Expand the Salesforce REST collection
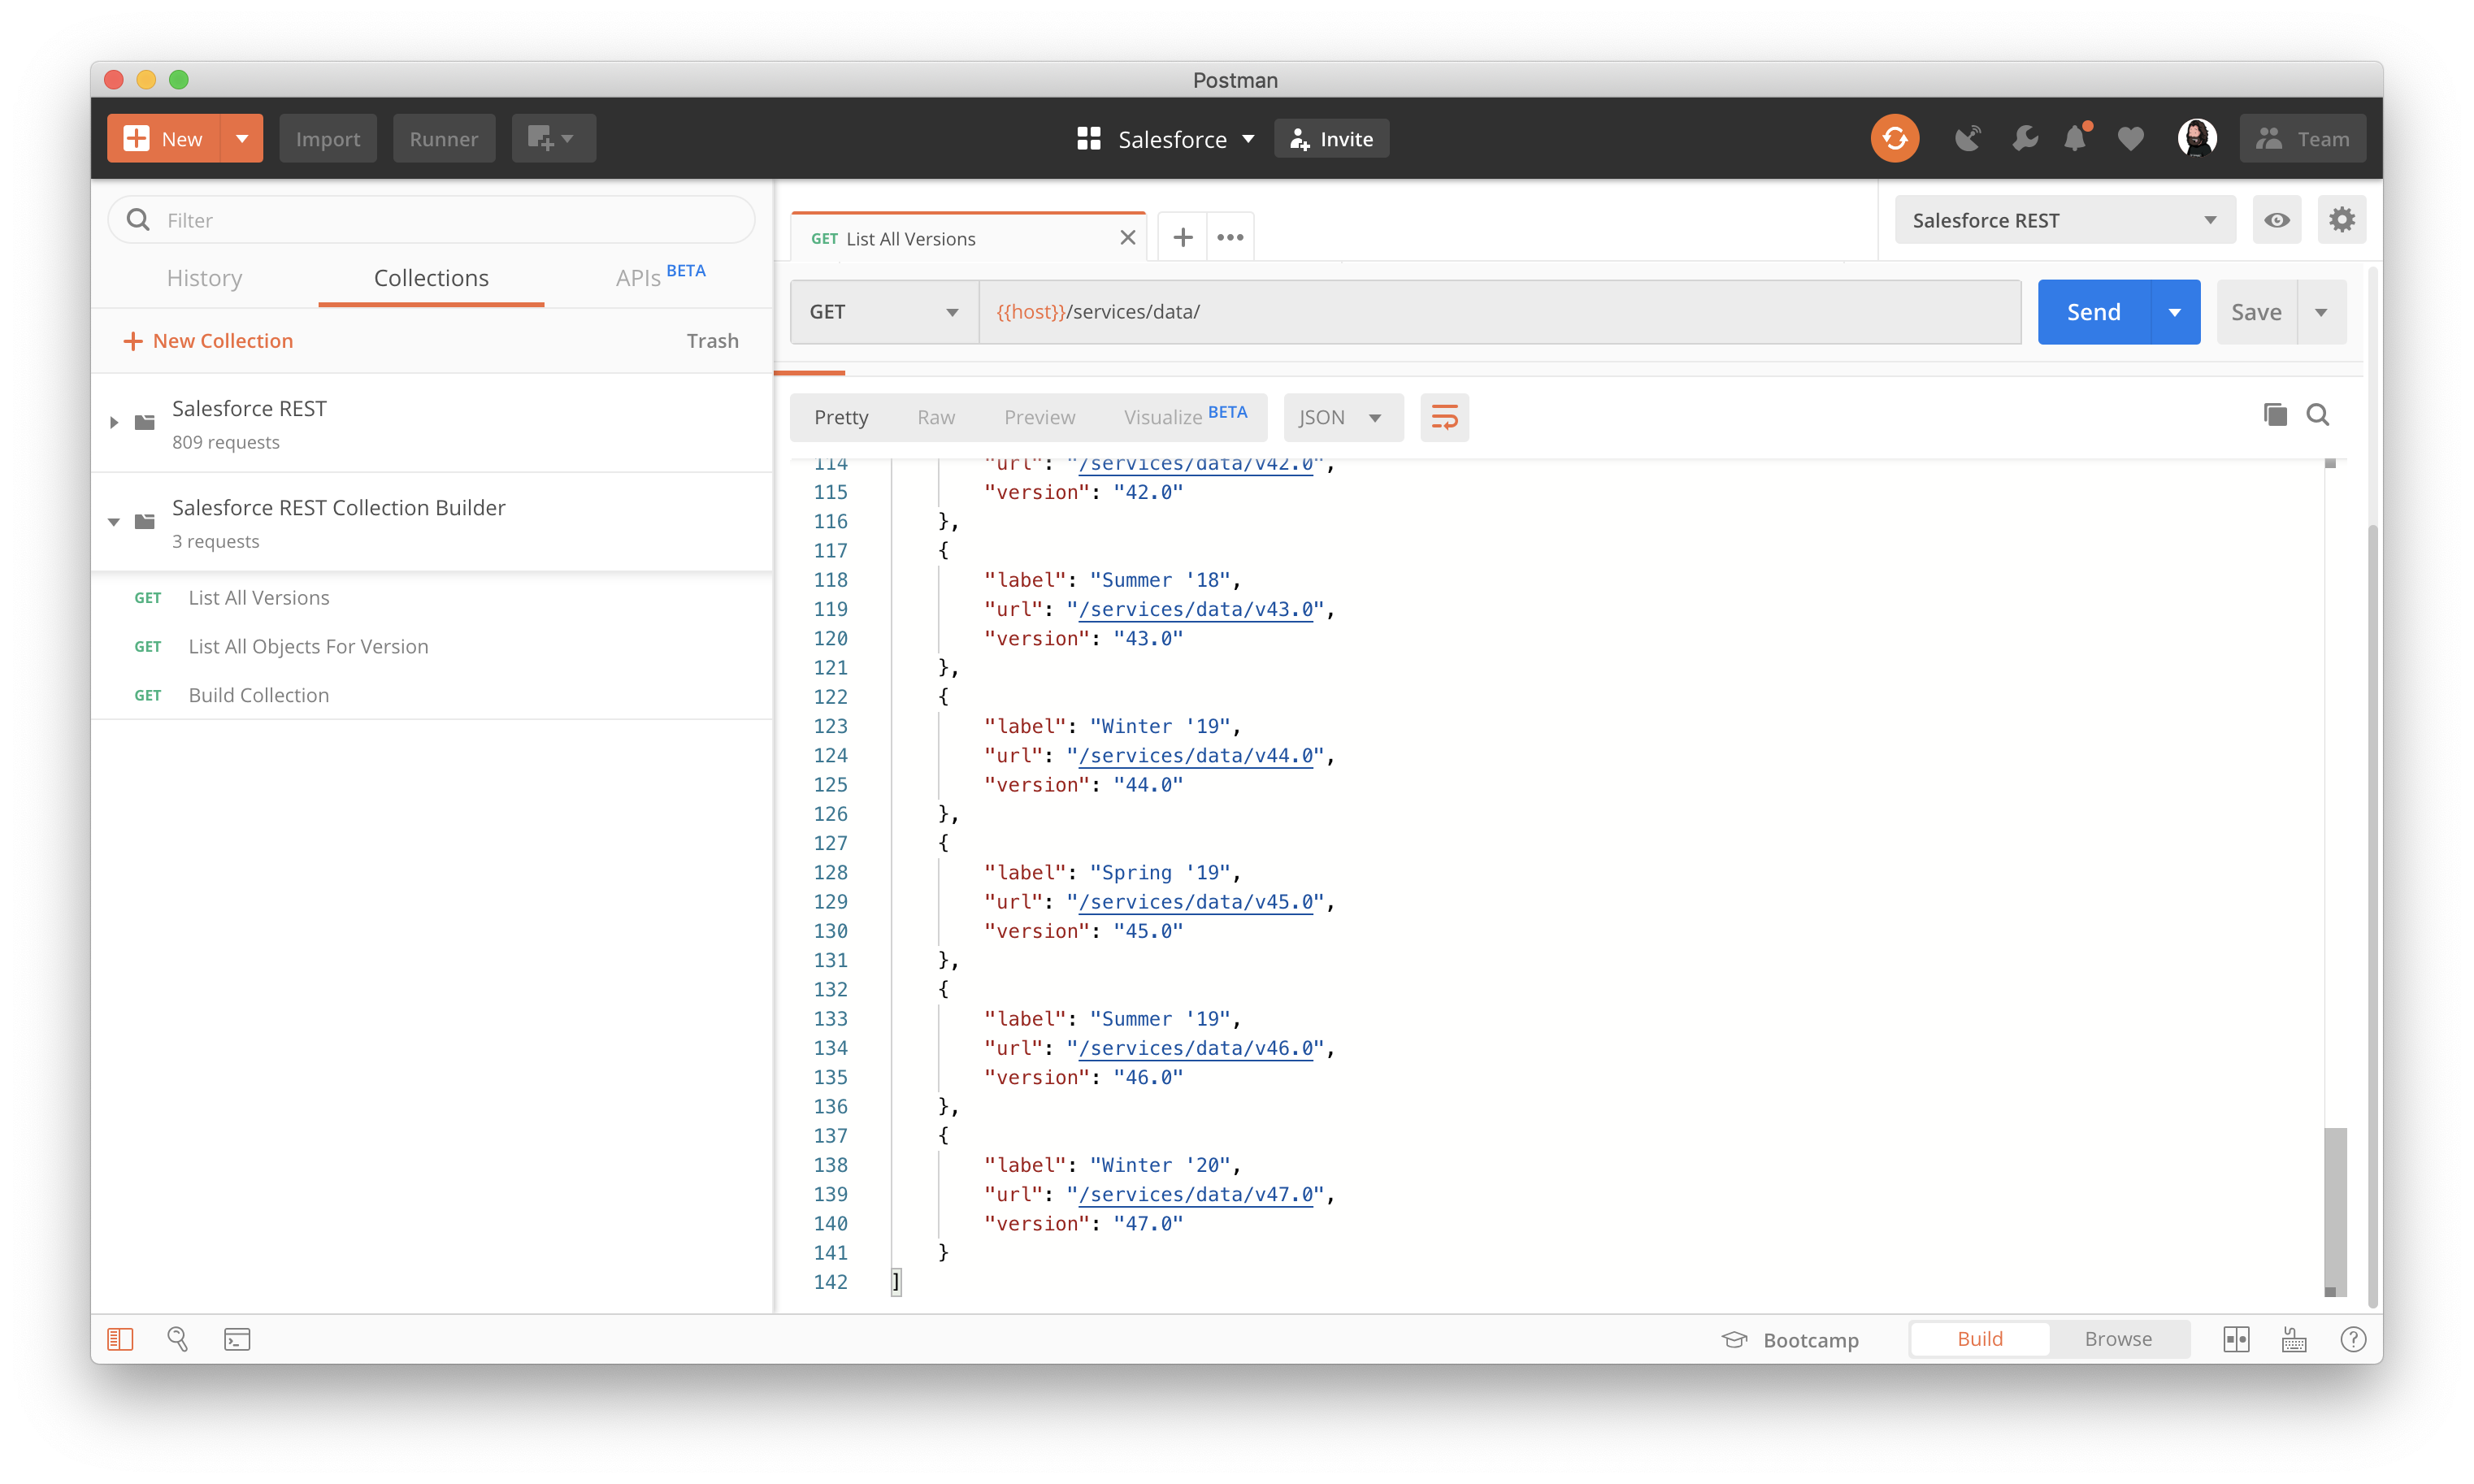Viewport: 2474px width, 1484px height. (114, 422)
